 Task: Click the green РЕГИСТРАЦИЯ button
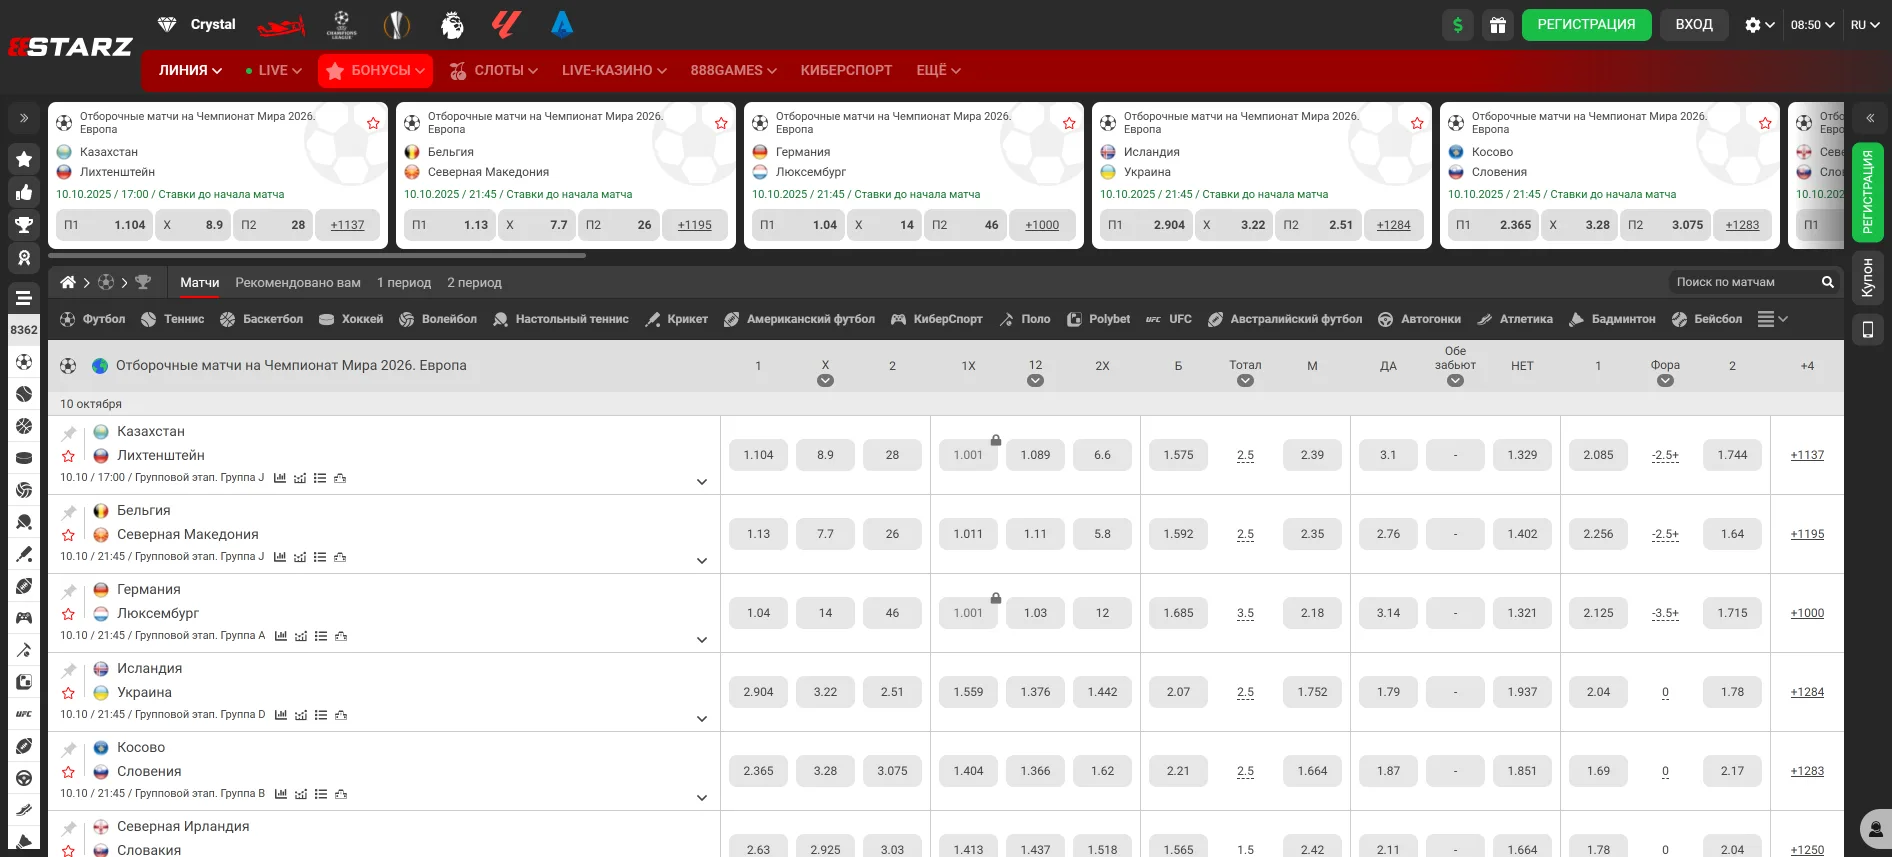[1586, 25]
